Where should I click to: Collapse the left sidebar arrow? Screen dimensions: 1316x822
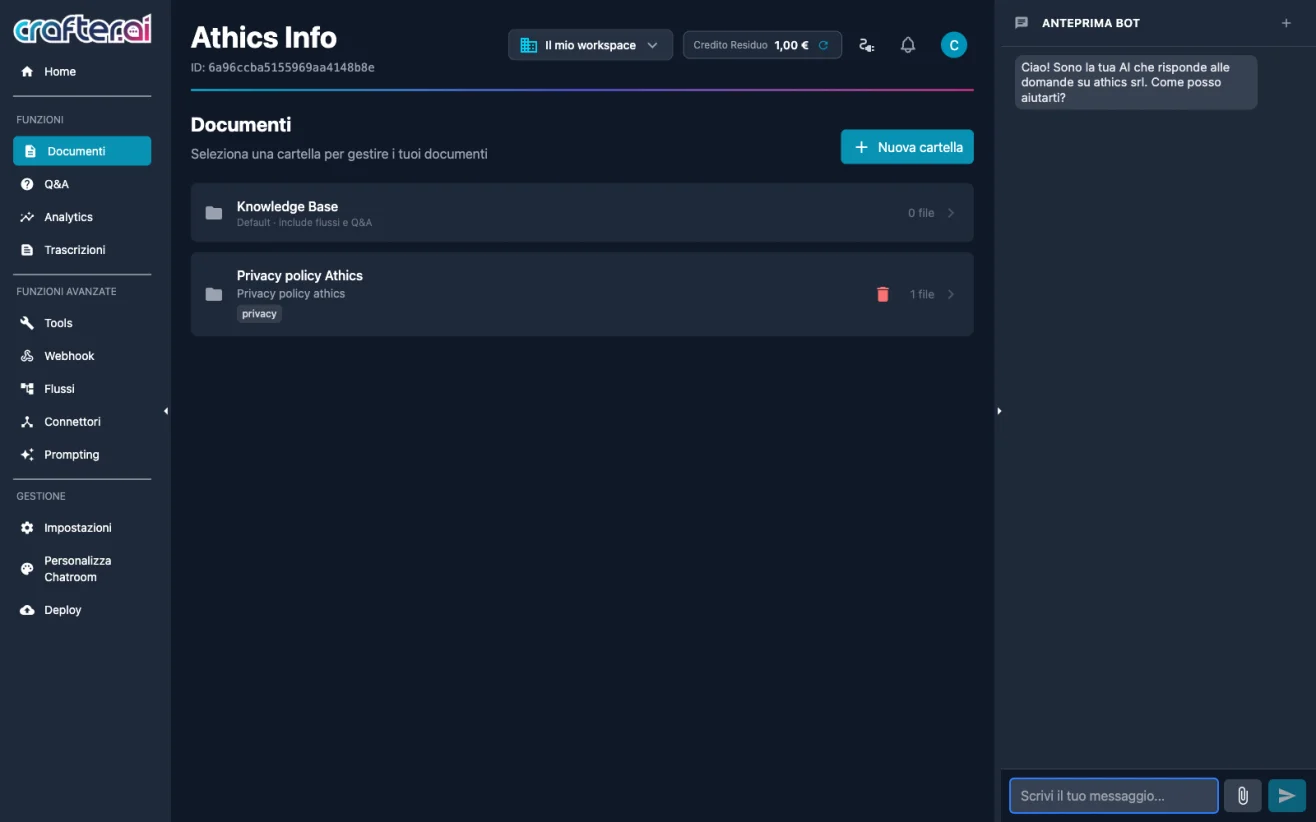coord(166,411)
